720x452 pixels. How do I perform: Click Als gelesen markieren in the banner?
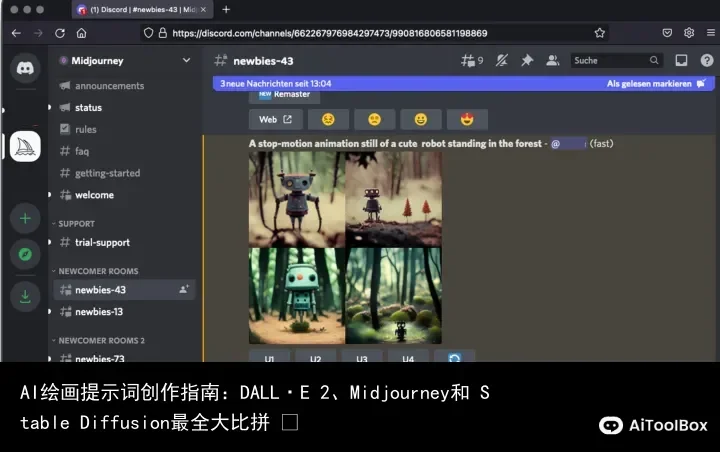click(x=656, y=84)
